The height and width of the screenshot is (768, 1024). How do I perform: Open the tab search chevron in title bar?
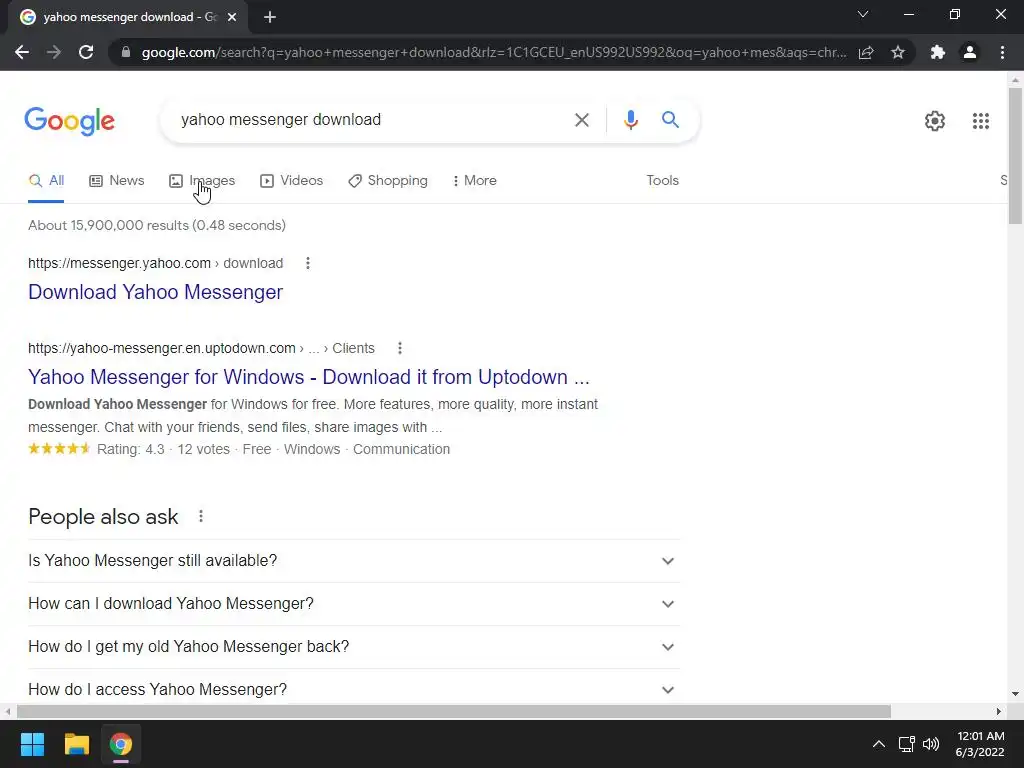[x=863, y=14]
